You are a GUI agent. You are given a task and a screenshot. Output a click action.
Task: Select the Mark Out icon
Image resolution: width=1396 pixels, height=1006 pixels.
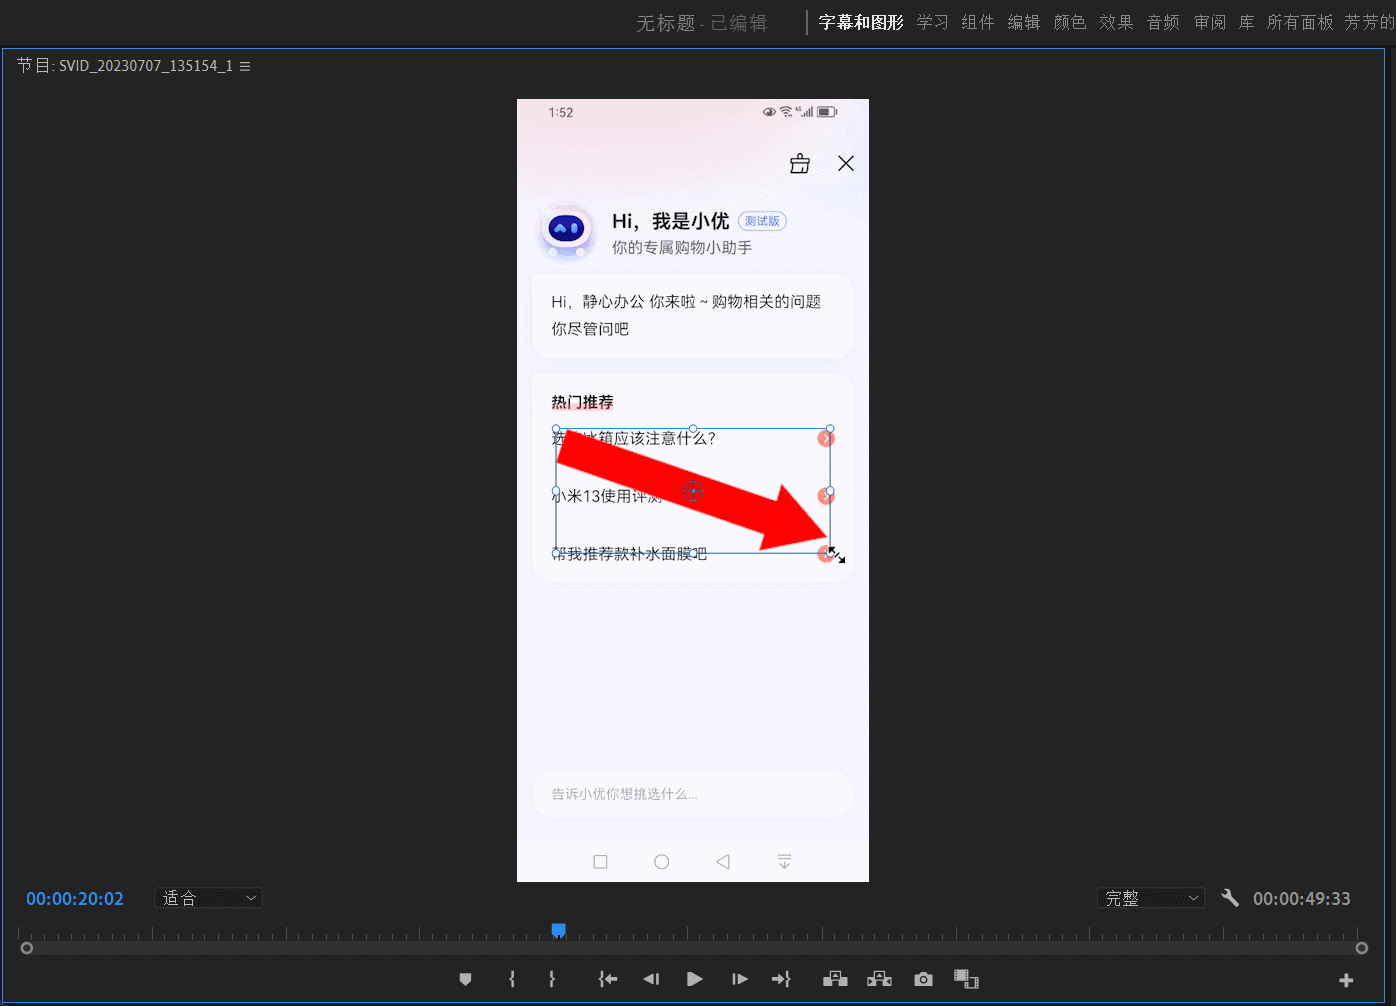(x=551, y=979)
